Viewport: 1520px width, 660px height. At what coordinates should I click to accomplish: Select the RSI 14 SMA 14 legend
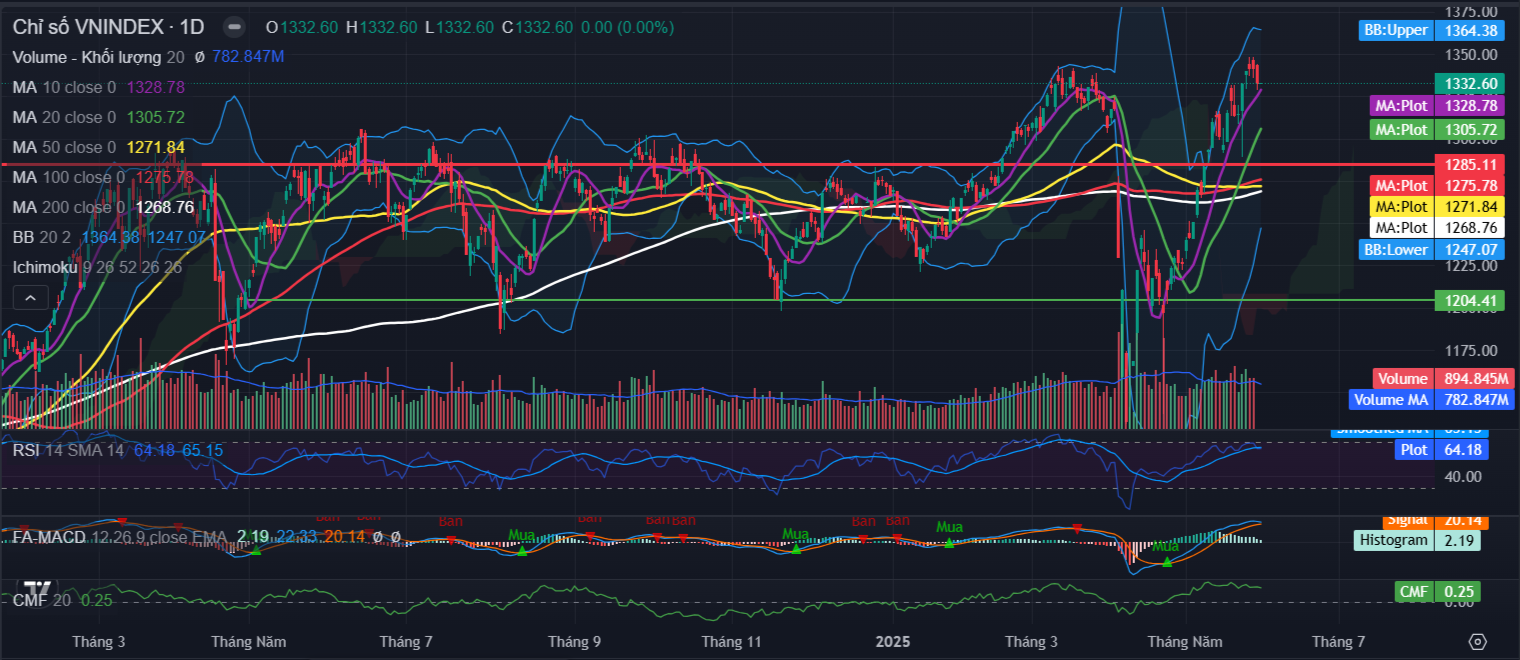coord(68,450)
